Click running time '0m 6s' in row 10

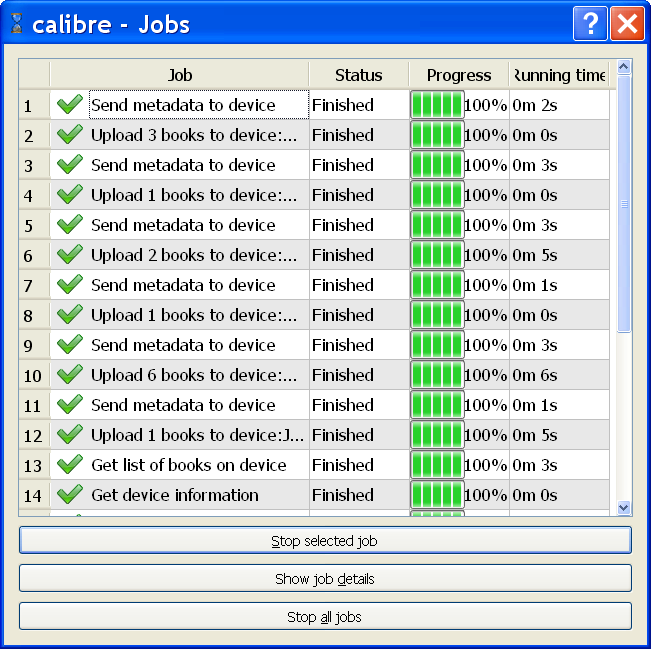535,375
